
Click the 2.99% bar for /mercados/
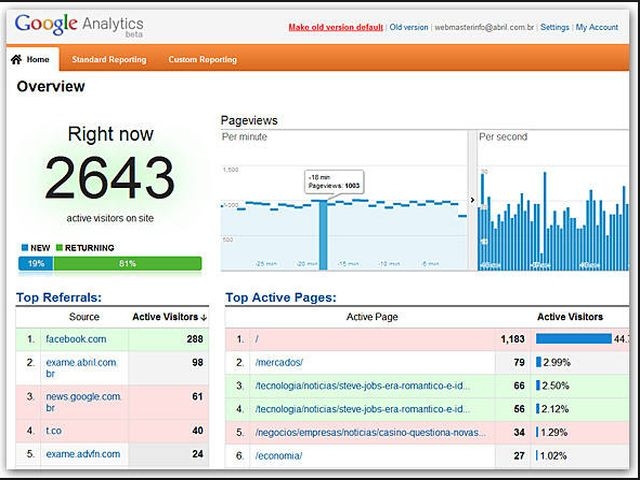(539, 362)
